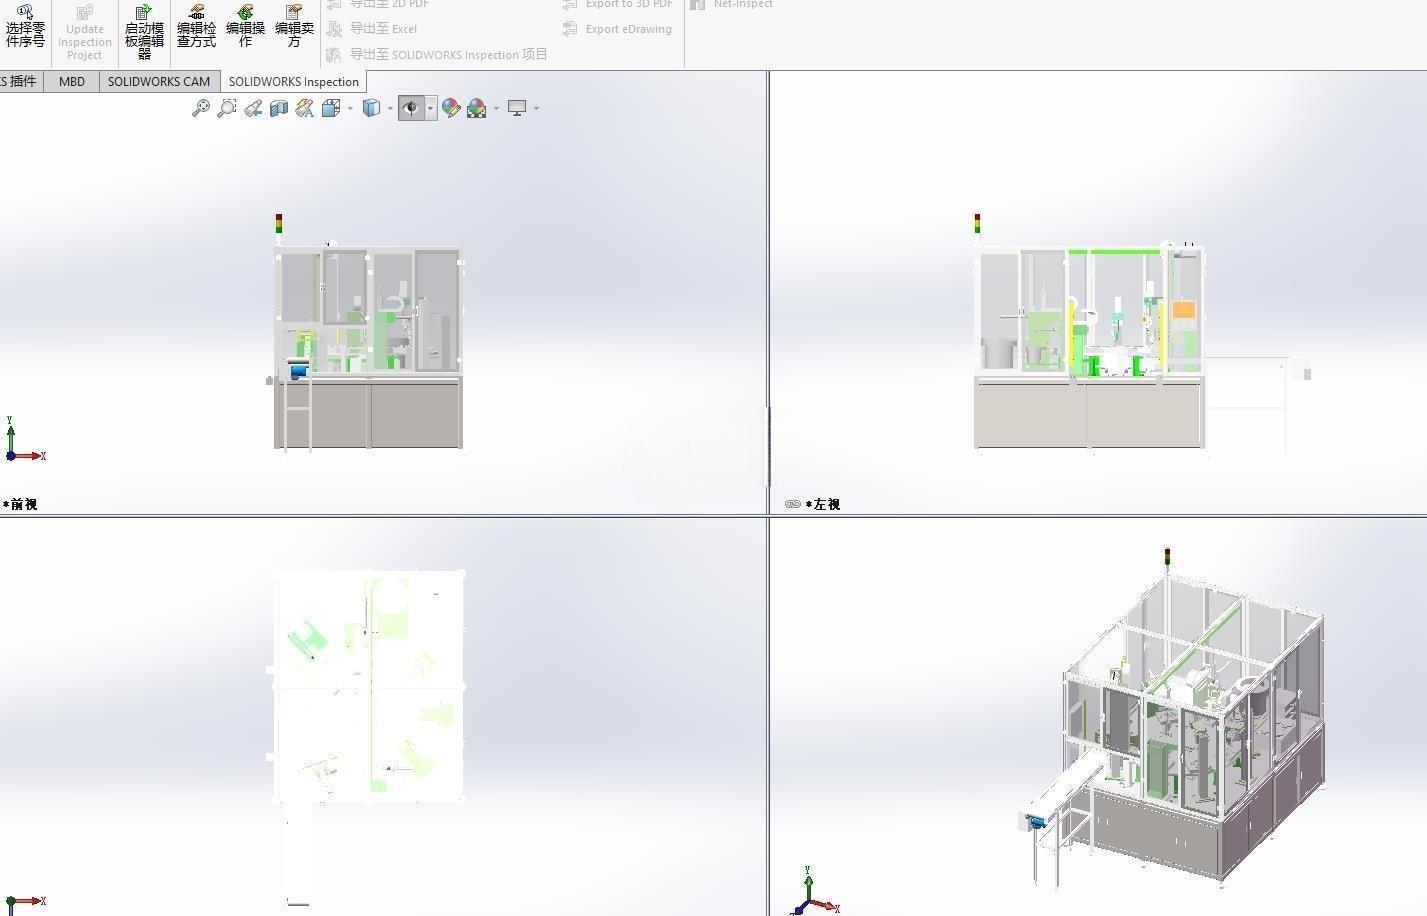Screen dimensions: 1427x916
Task: Click the Previous View icon
Action: pos(252,108)
